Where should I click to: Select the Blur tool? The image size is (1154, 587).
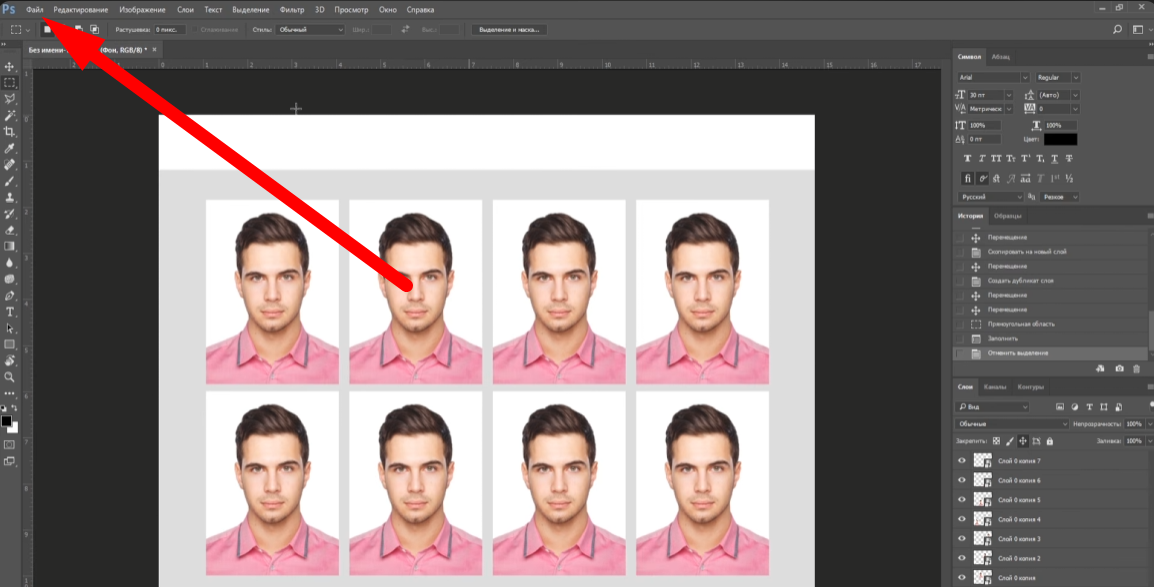[10, 263]
